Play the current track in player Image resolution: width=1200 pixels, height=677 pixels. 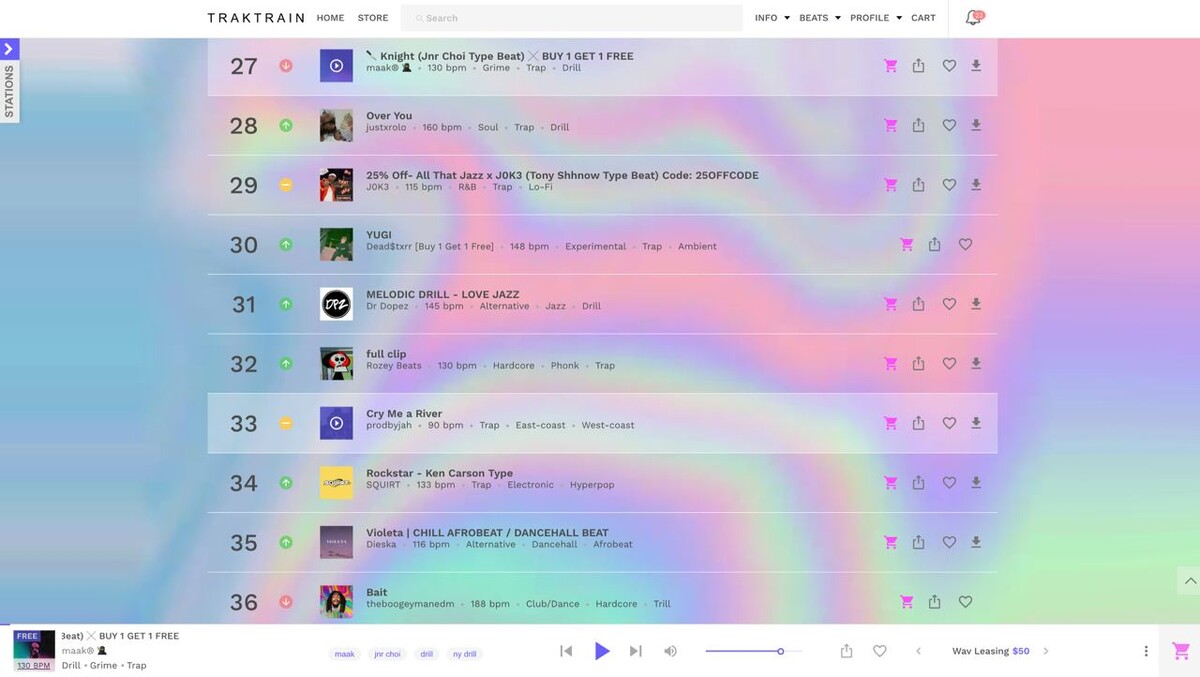tap(602, 651)
